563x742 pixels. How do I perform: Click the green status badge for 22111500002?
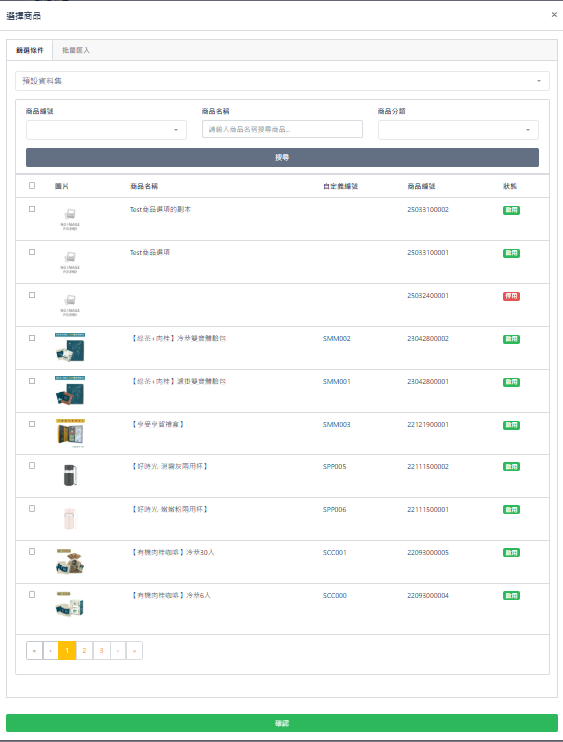511,467
